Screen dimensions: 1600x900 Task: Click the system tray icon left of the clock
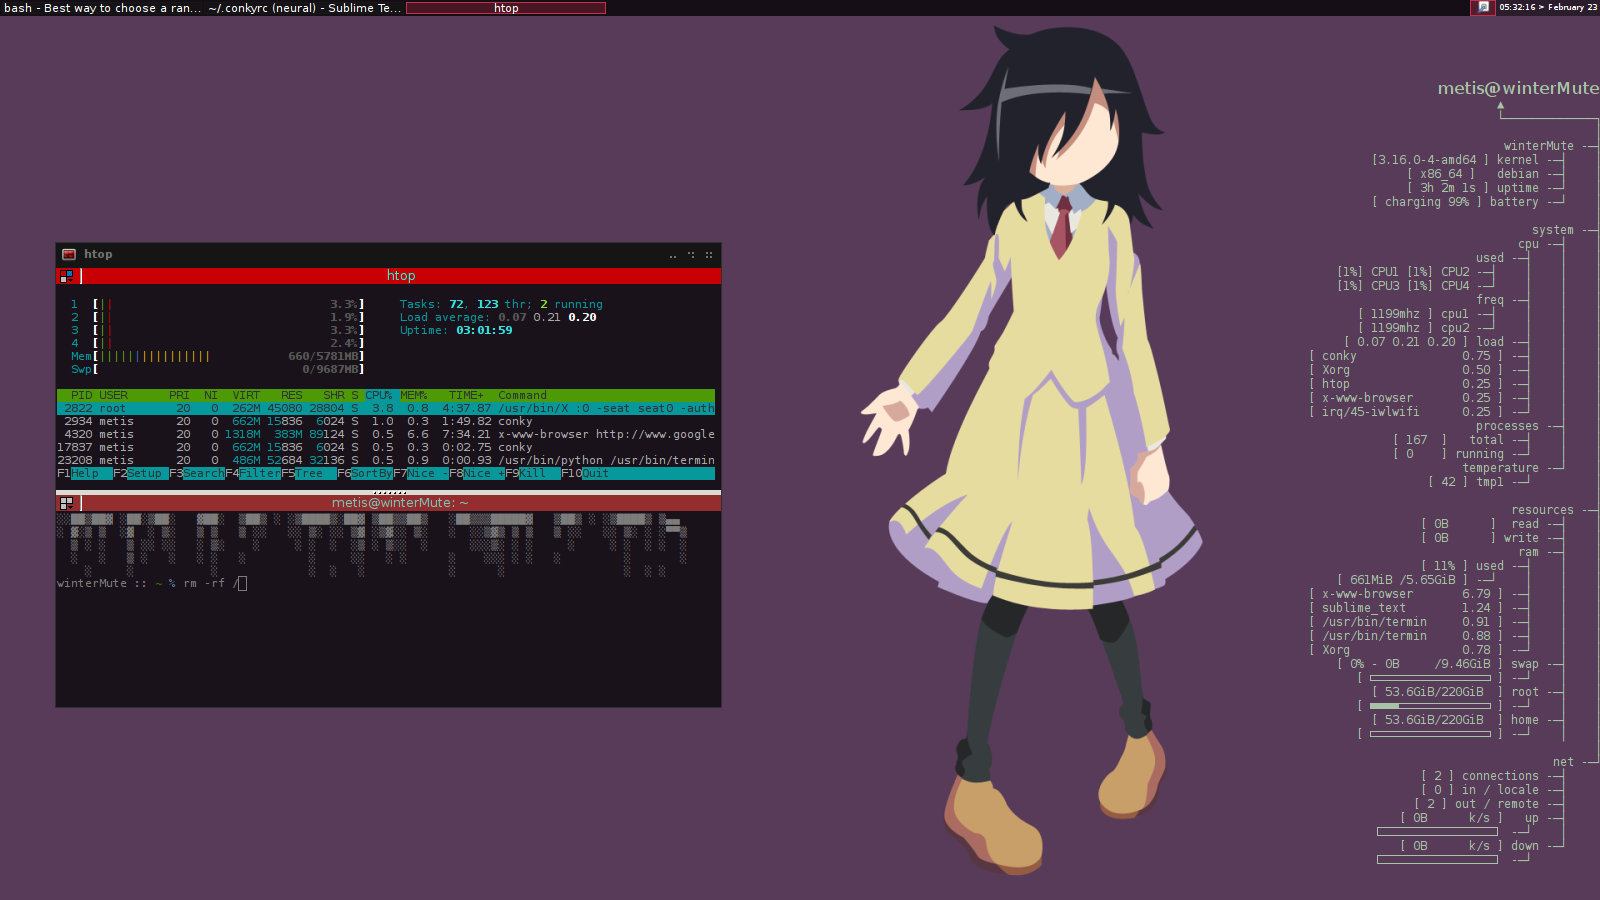tap(1483, 7)
